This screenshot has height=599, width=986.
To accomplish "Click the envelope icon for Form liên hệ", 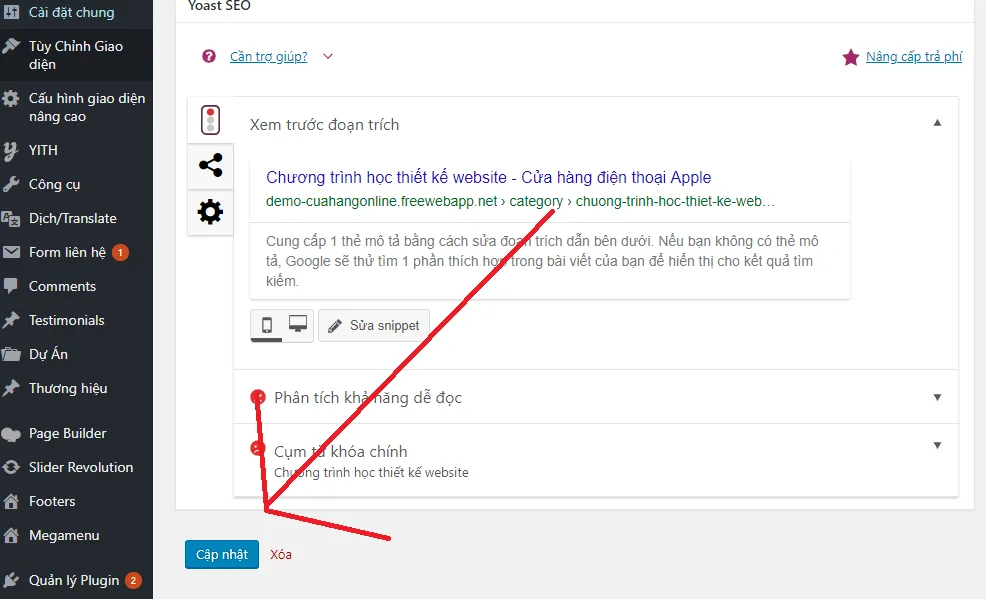I will 11,252.
